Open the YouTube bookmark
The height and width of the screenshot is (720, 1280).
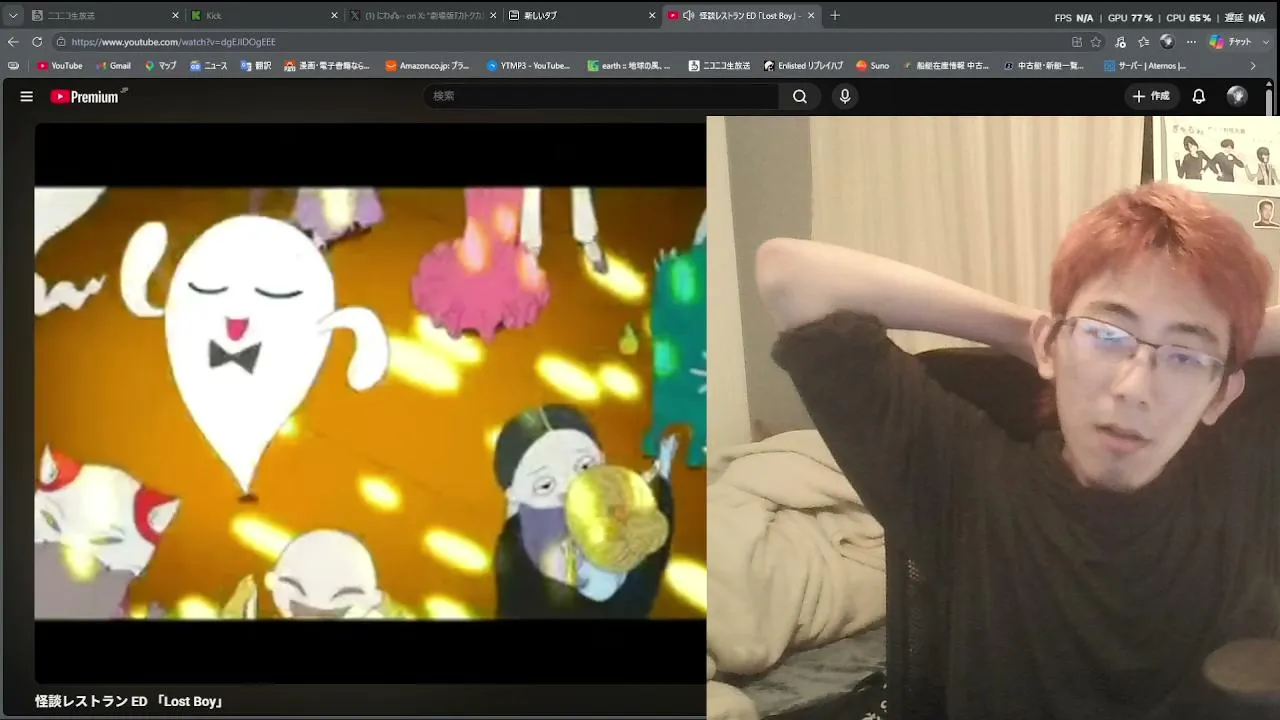pos(60,66)
